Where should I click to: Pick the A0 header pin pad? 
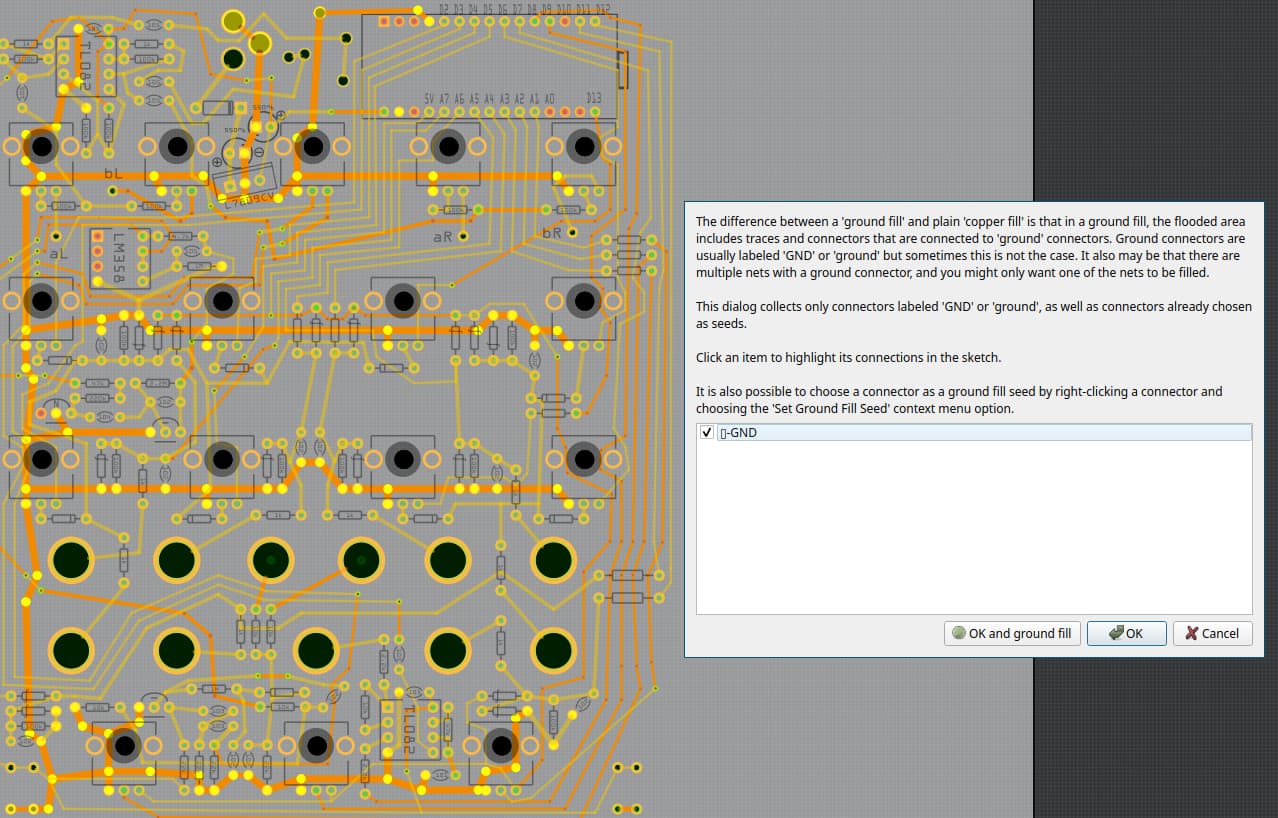(x=549, y=112)
